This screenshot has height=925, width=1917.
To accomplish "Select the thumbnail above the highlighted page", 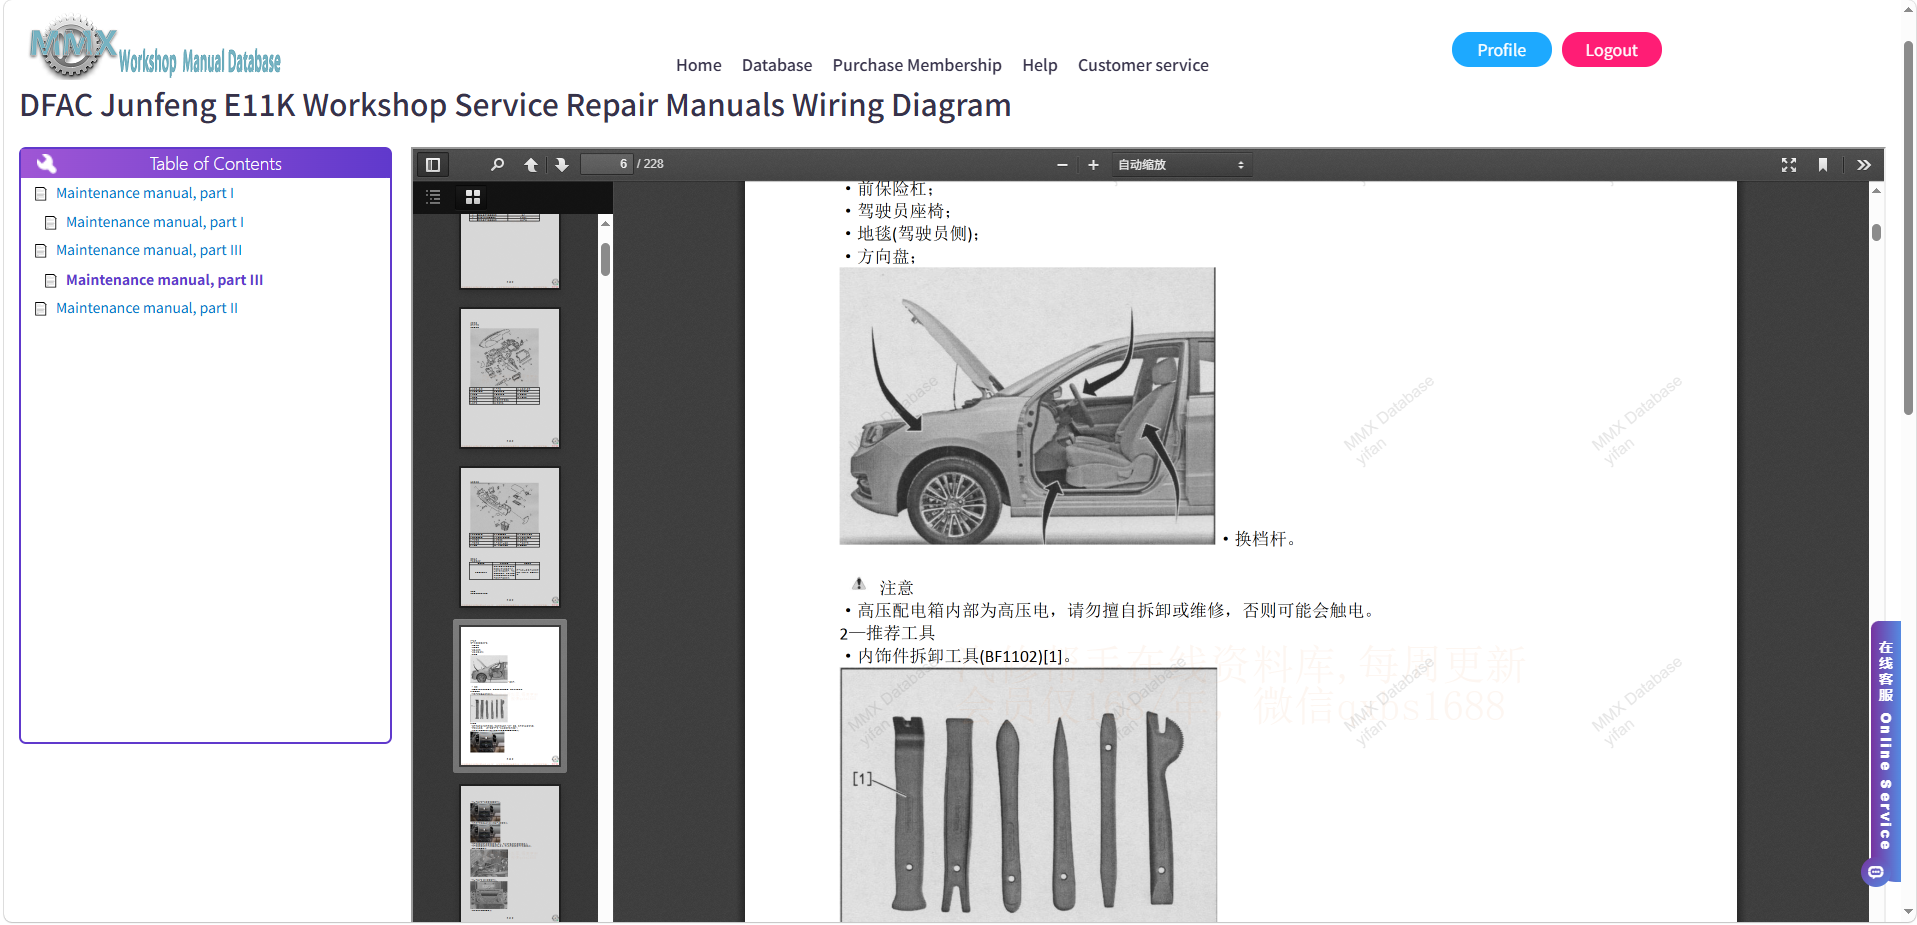I will pyautogui.click(x=510, y=537).
